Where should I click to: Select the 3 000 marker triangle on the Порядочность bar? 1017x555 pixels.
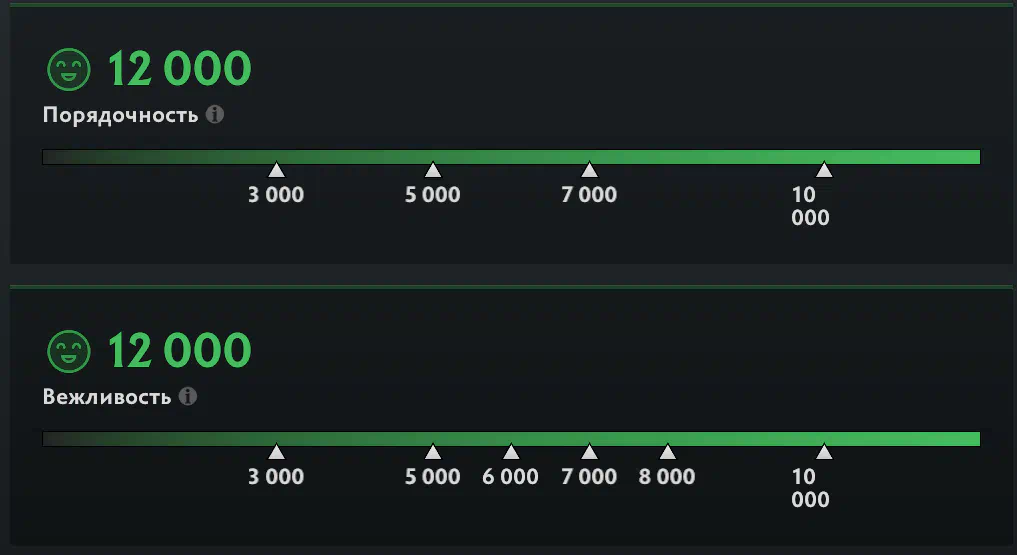(276, 170)
